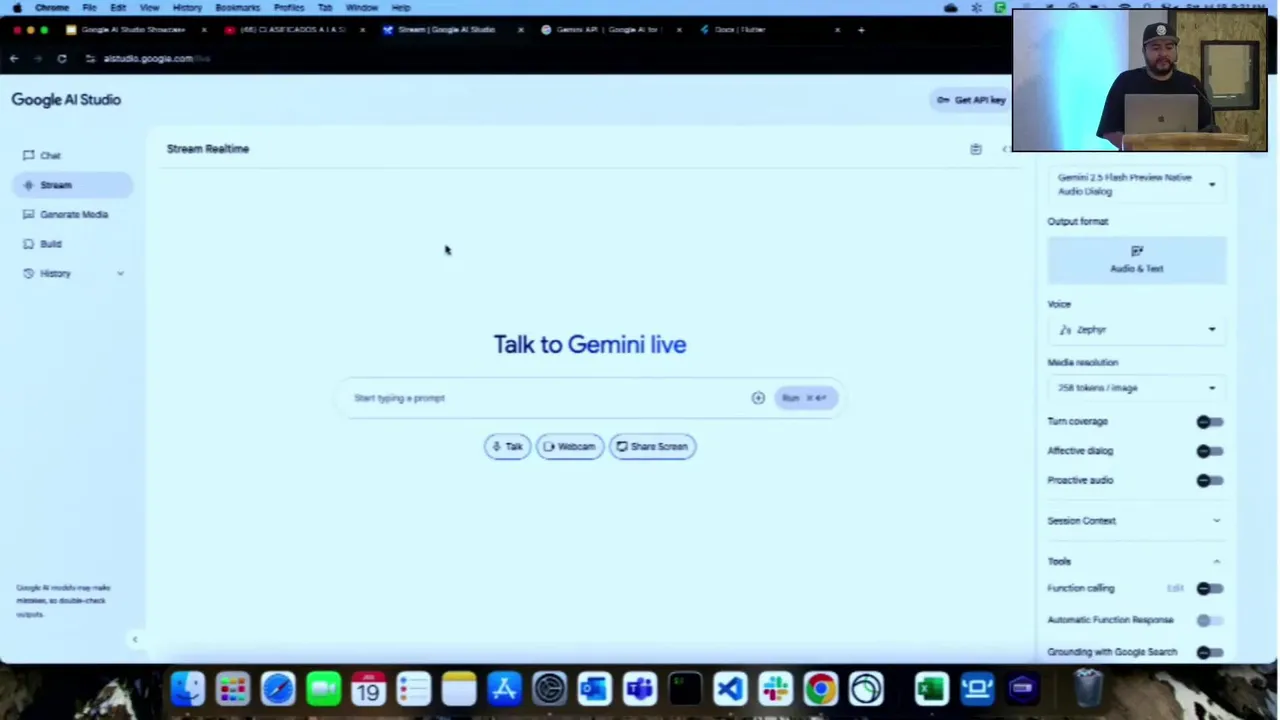The width and height of the screenshot is (1280, 720).
Task: Click the Get API key button
Action: (x=971, y=100)
